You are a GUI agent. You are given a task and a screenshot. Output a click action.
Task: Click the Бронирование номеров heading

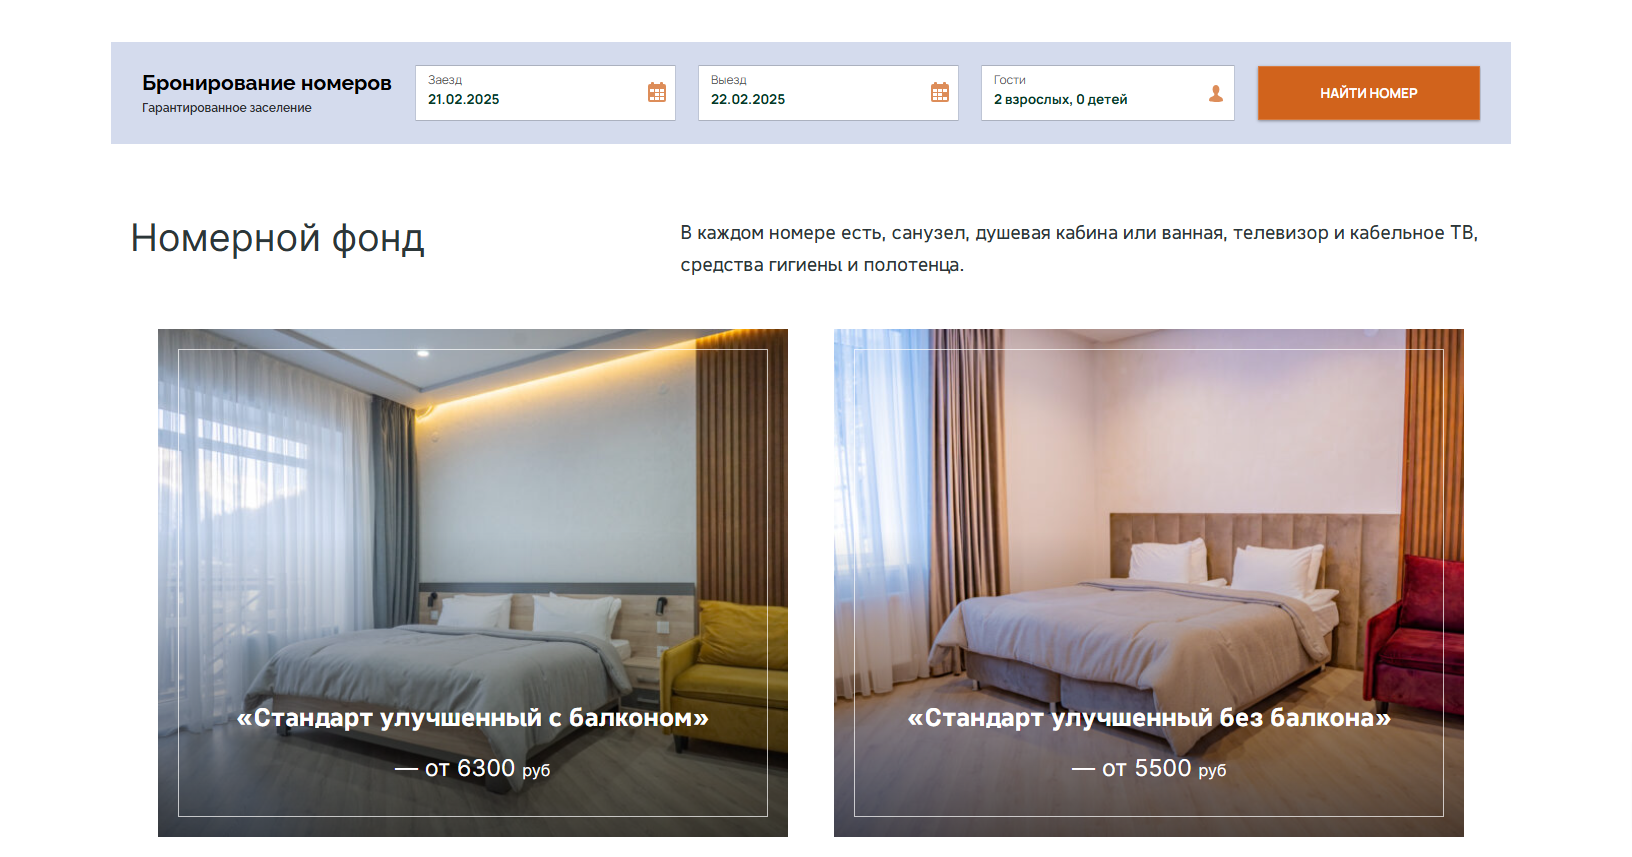pos(267,83)
